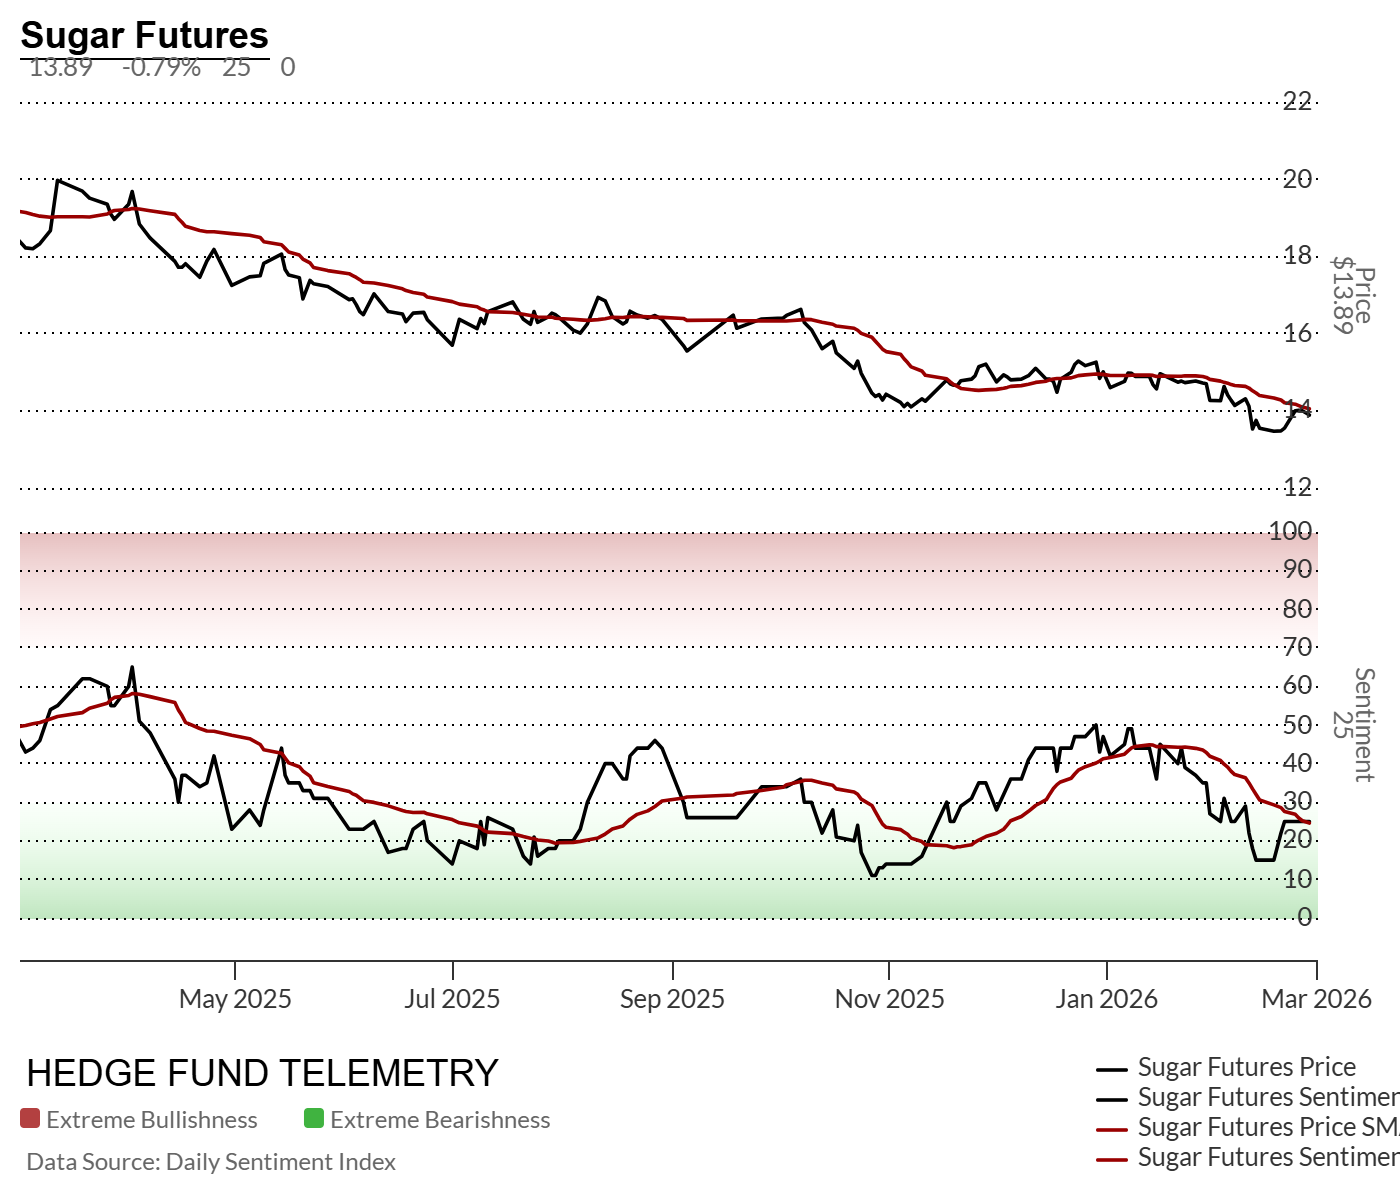This screenshot has width=1400, height=1200.
Task: Open the Data Source: Daily Sentiment Index text
Action: (x=211, y=1162)
